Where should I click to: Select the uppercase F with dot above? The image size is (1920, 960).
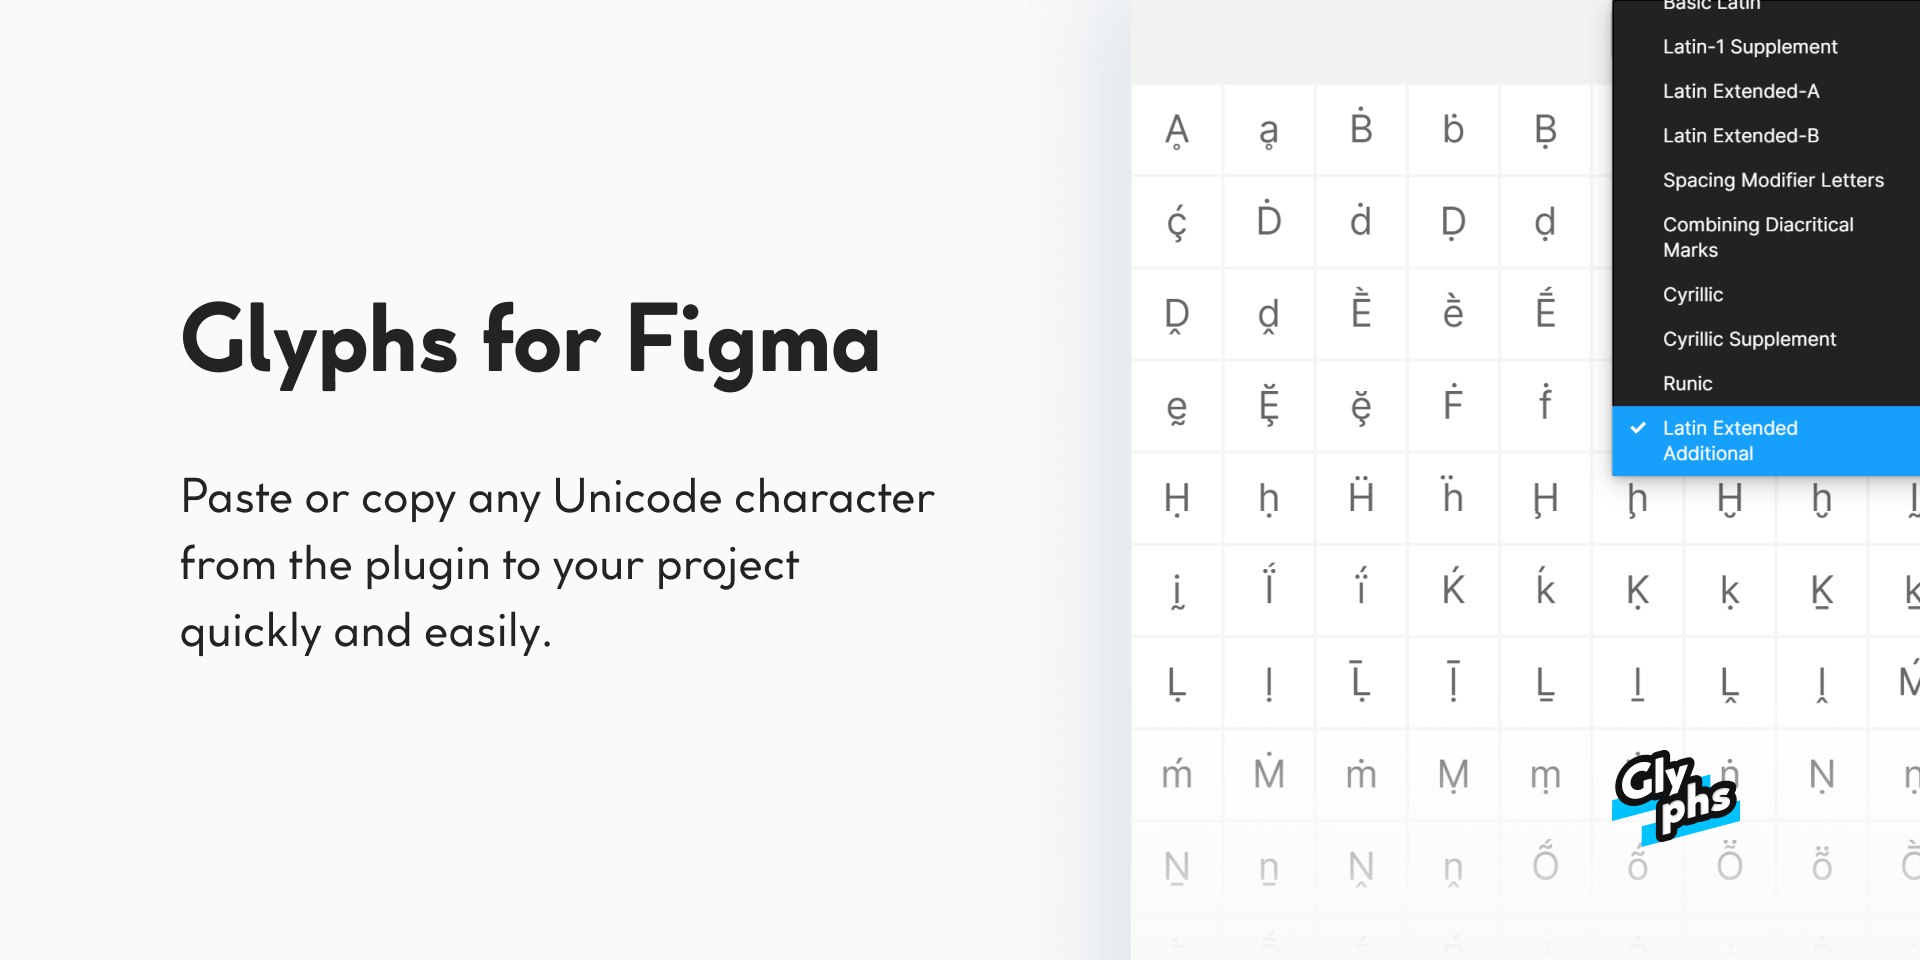point(1453,405)
